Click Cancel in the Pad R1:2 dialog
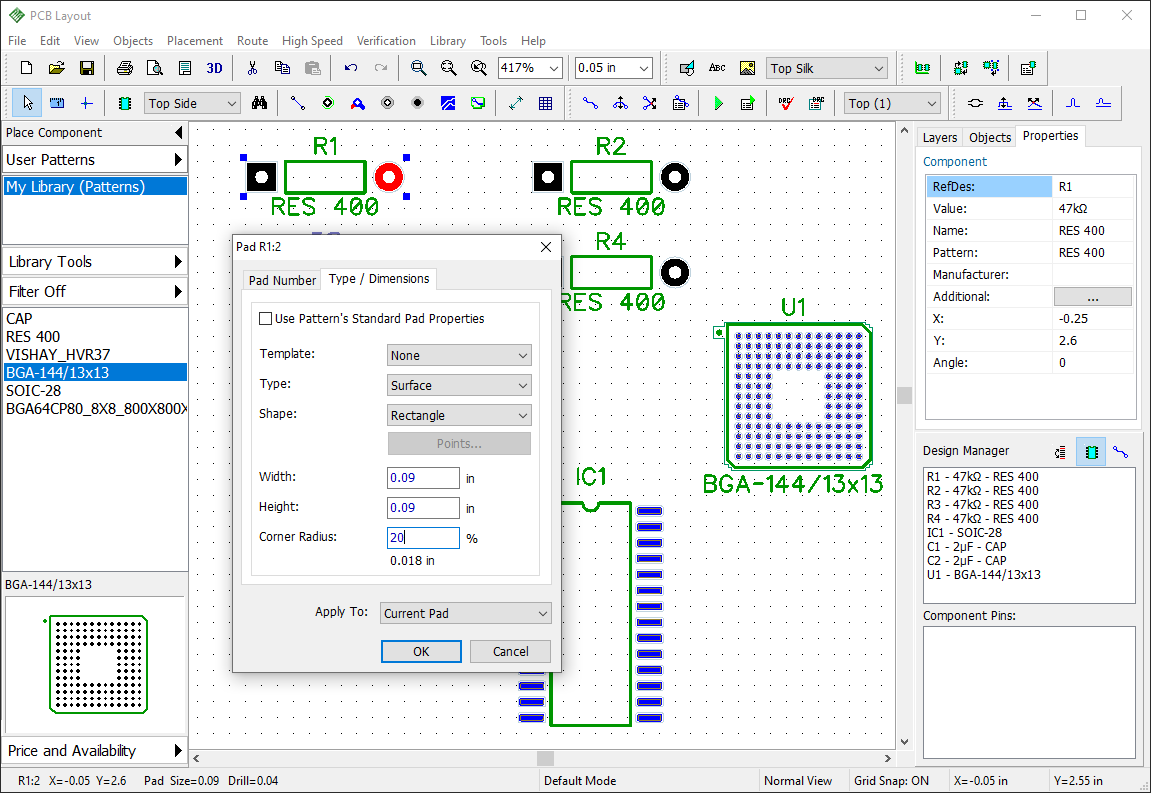The image size is (1151, 793). pyautogui.click(x=510, y=651)
